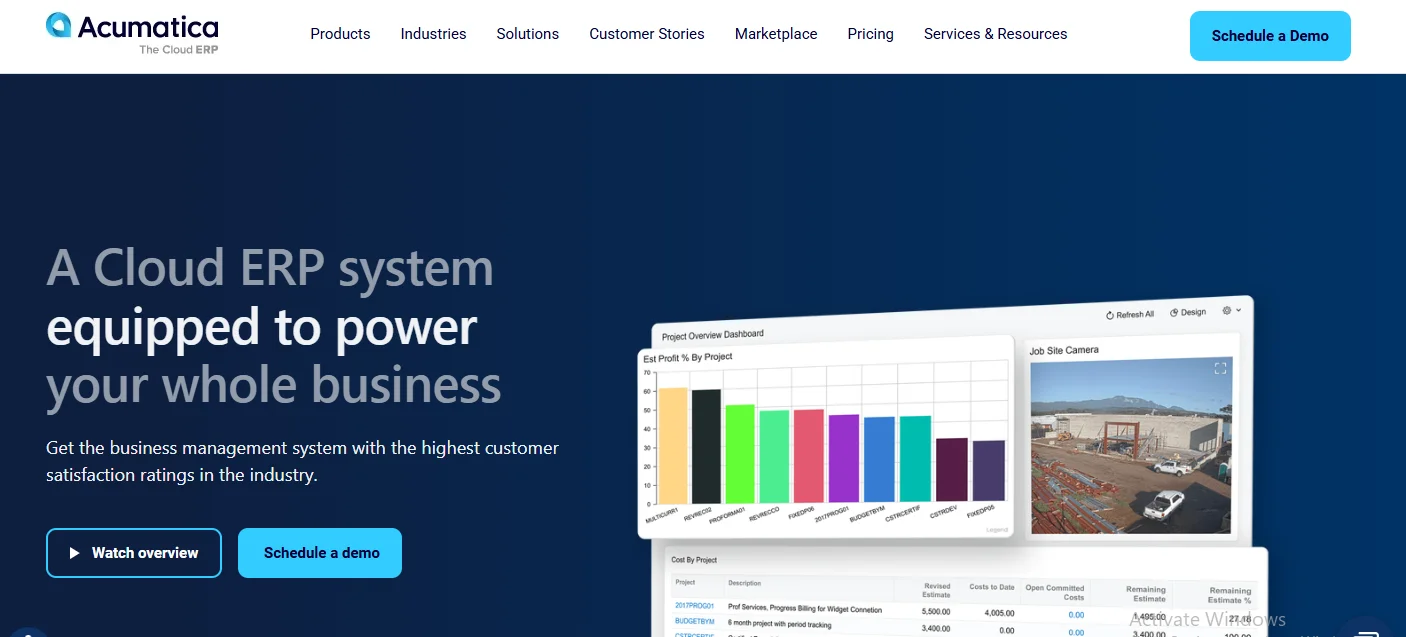
Task: Click Schedule a demo button below headline
Action: [x=320, y=553]
